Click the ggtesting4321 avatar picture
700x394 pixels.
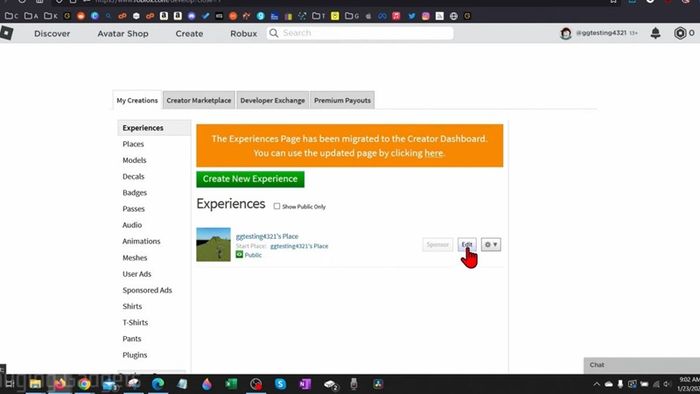tap(566, 33)
